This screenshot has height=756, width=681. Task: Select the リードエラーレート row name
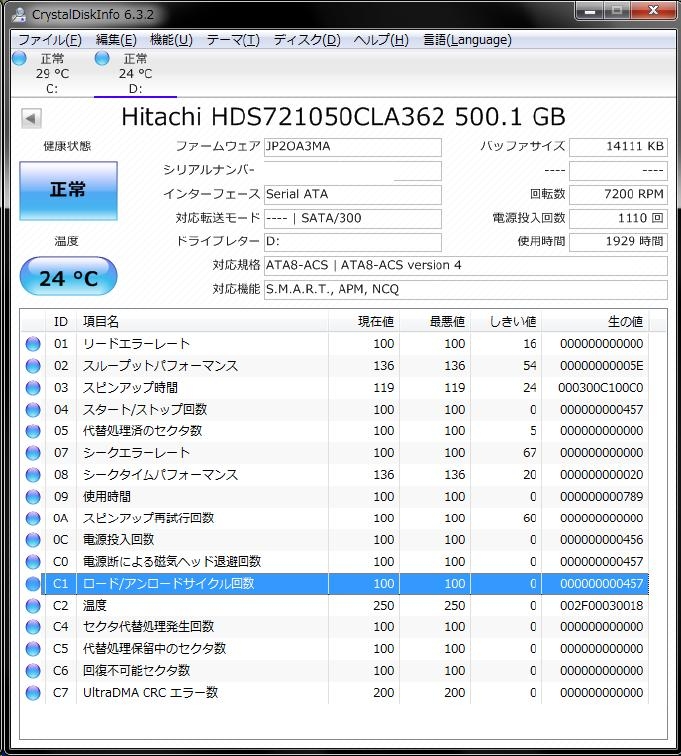pyautogui.click(x=136, y=344)
